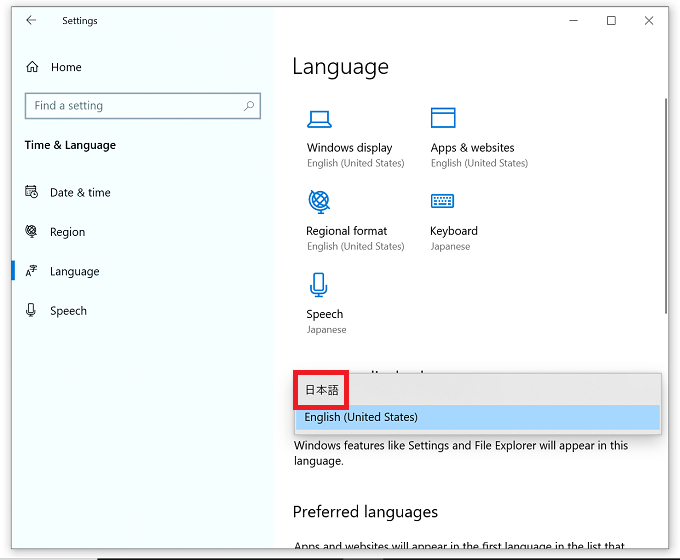The width and height of the screenshot is (680, 560).
Task: Open the Speech microphone tile icon
Action: coord(318,285)
